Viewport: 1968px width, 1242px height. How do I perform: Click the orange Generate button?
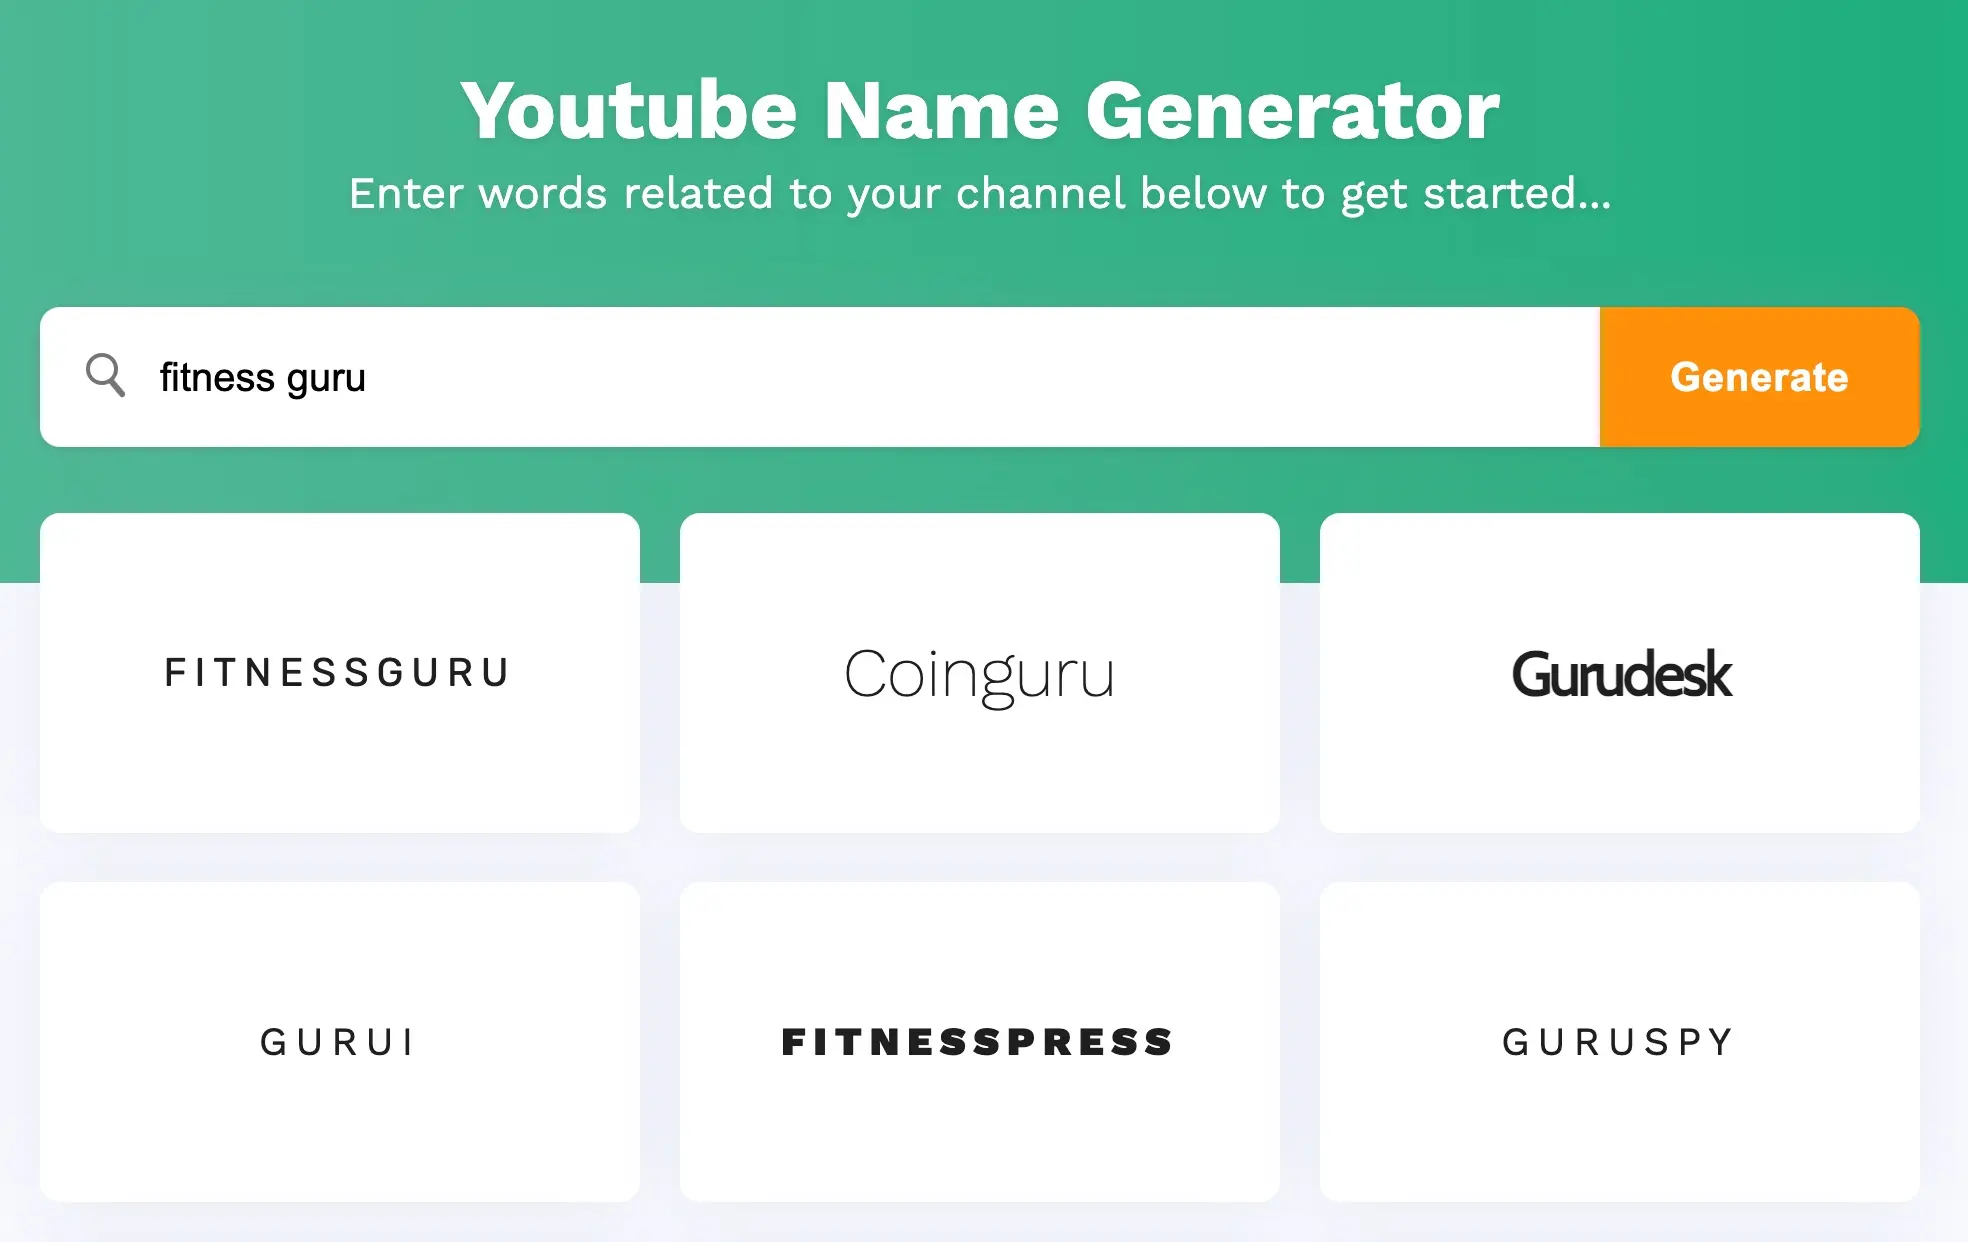click(1759, 376)
